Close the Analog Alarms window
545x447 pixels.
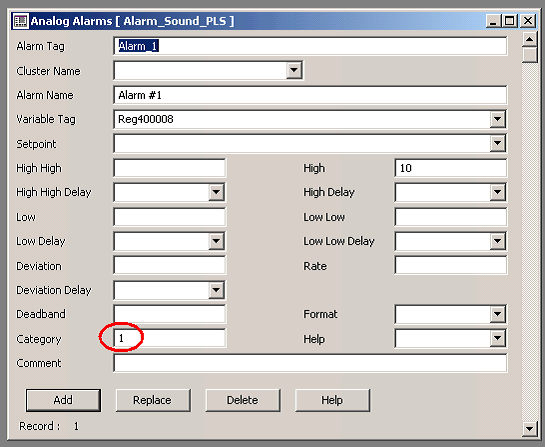(528, 21)
